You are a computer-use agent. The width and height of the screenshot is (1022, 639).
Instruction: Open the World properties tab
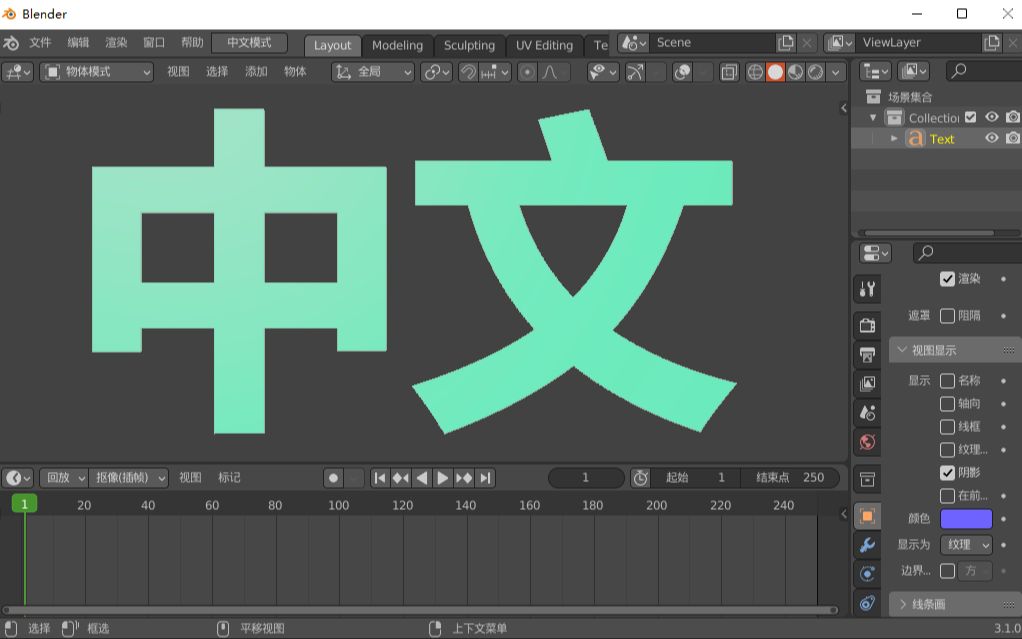[866, 441]
